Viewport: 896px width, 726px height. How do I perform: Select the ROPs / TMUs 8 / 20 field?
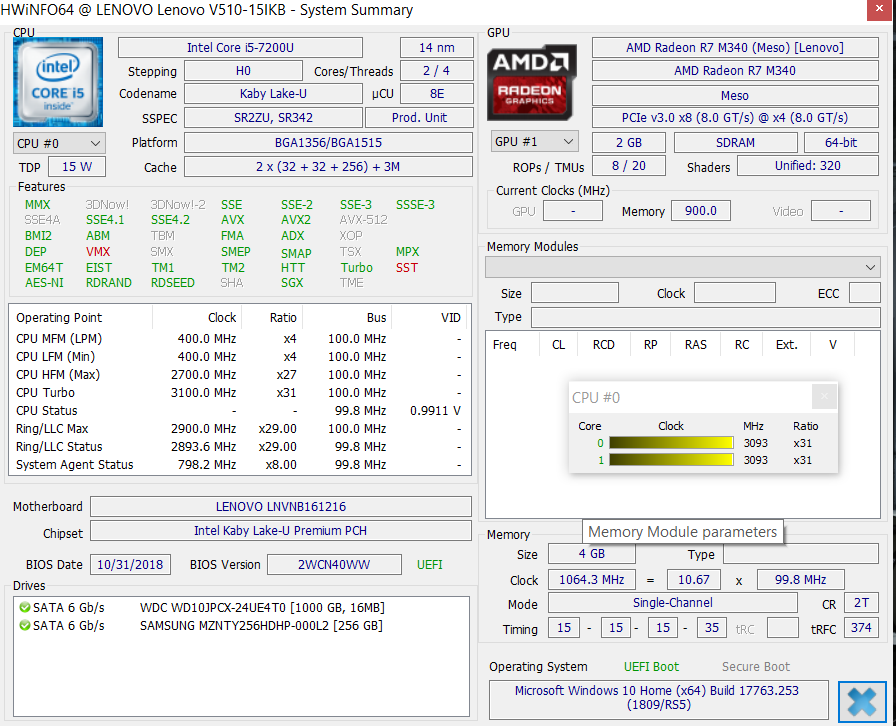[629, 166]
